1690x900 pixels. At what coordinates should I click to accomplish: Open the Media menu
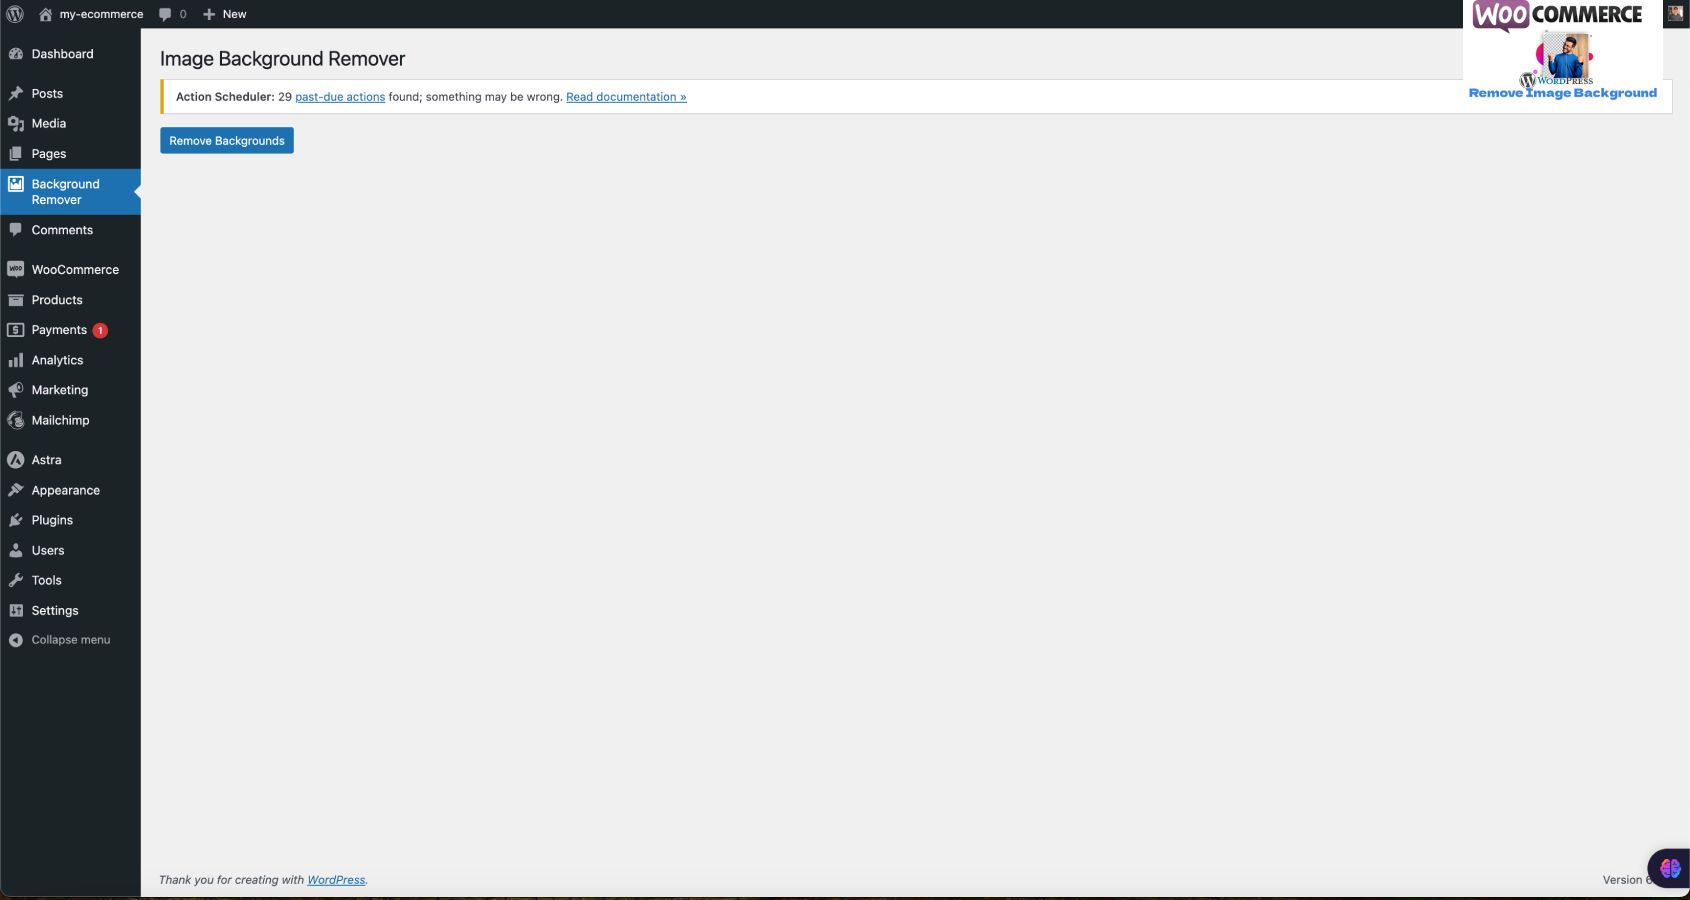[x=49, y=123]
